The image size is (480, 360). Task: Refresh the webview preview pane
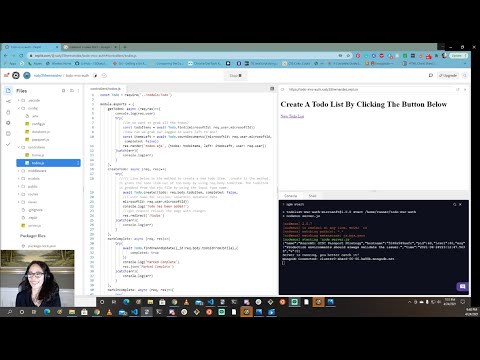tap(282, 89)
